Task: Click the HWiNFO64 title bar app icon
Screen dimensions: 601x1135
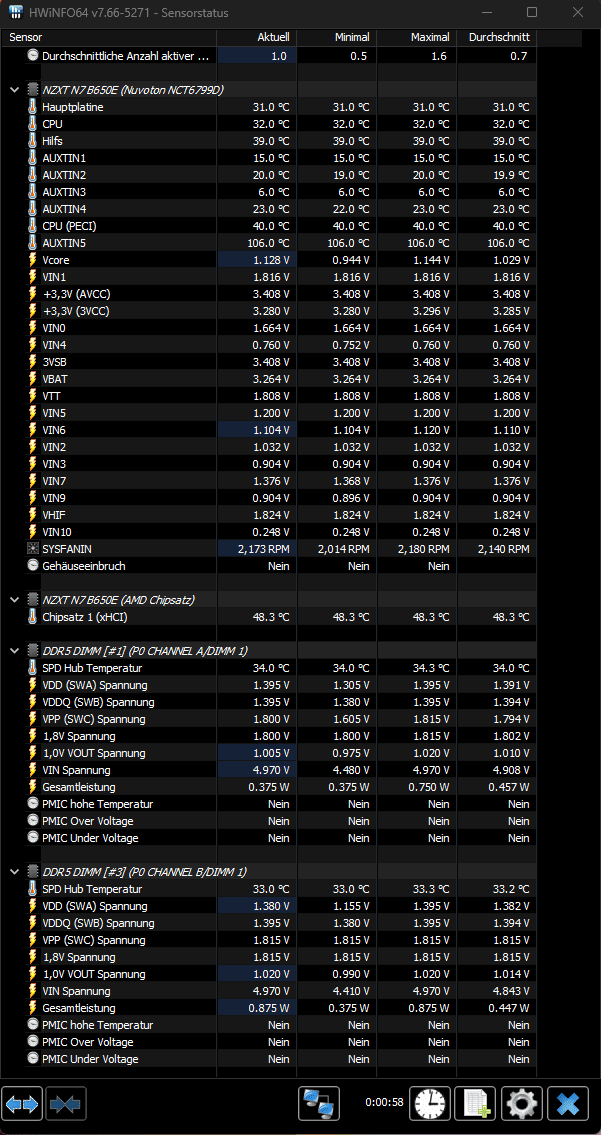Action: [x=16, y=12]
